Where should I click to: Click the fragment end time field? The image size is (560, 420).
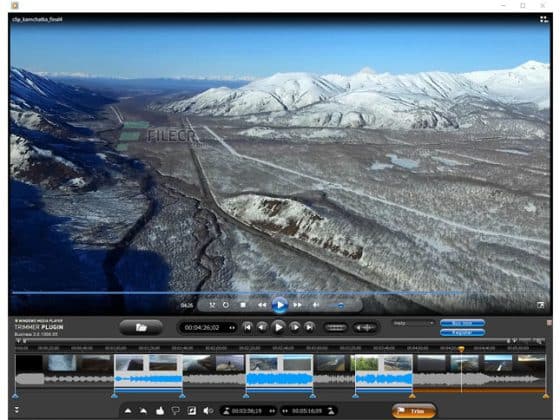coord(308,411)
